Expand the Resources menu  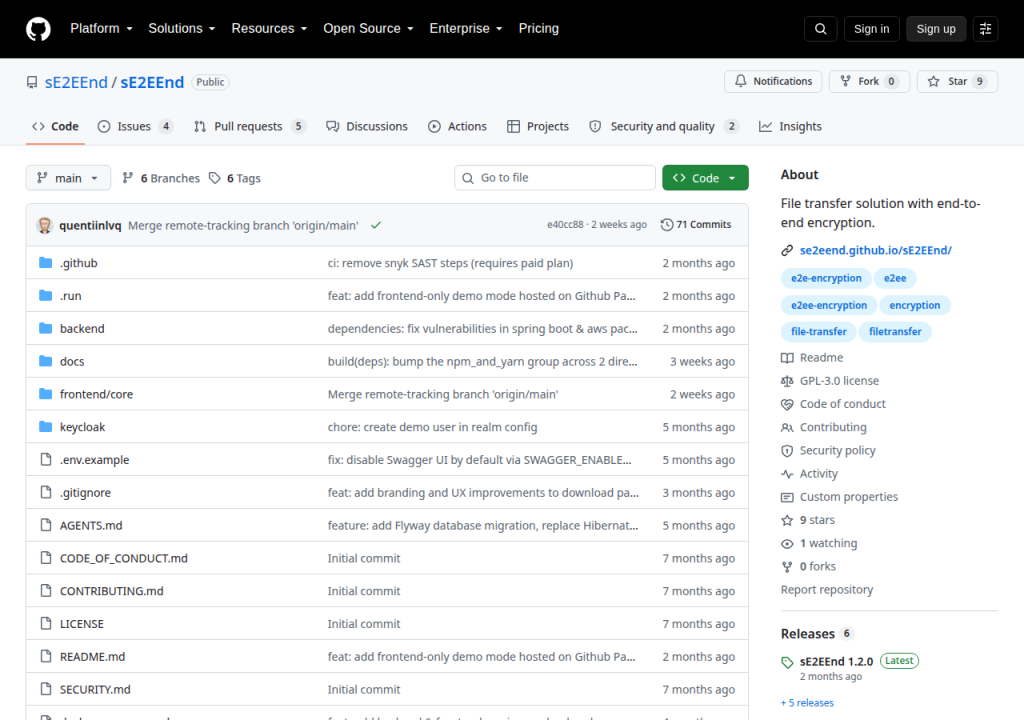(x=269, y=29)
